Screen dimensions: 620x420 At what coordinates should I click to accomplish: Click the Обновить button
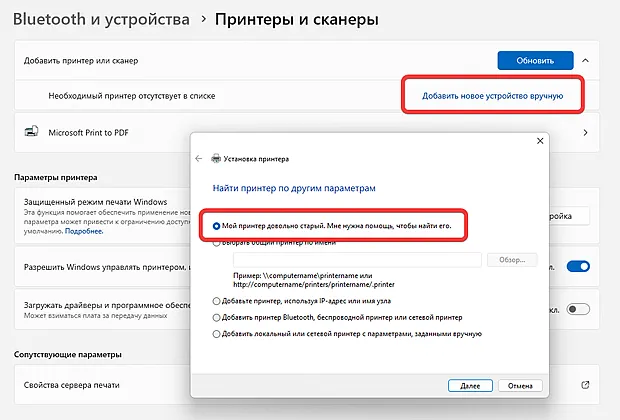(535, 61)
